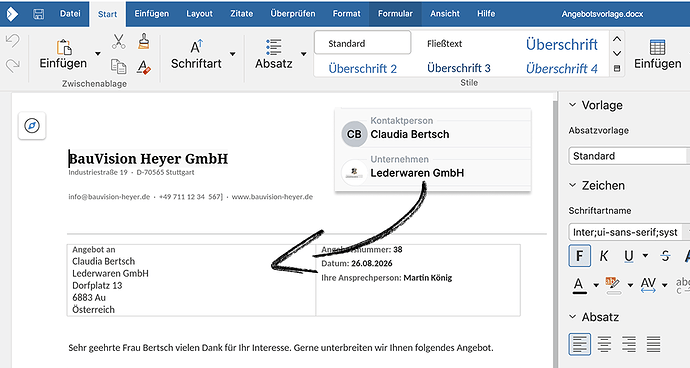Image resolution: width=690 pixels, height=368 pixels.
Task: Redo the last action
Action: click(x=13, y=66)
